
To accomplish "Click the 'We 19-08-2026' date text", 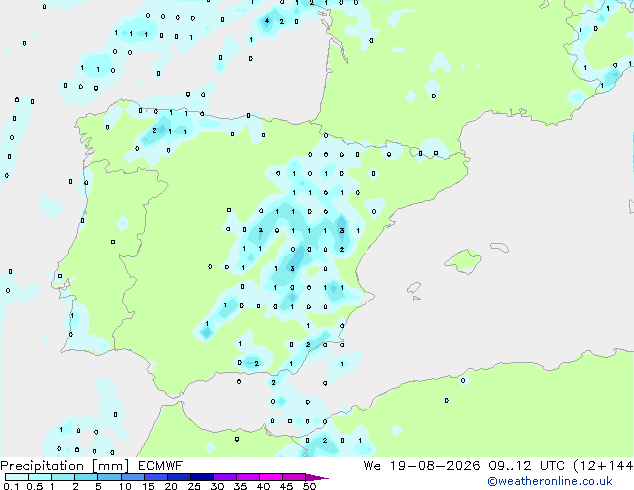I will pos(422,466).
